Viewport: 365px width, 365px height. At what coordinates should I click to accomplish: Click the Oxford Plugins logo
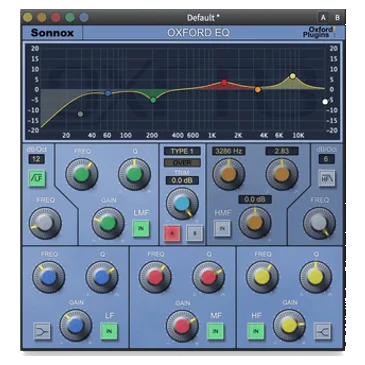(x=320, y=32)
